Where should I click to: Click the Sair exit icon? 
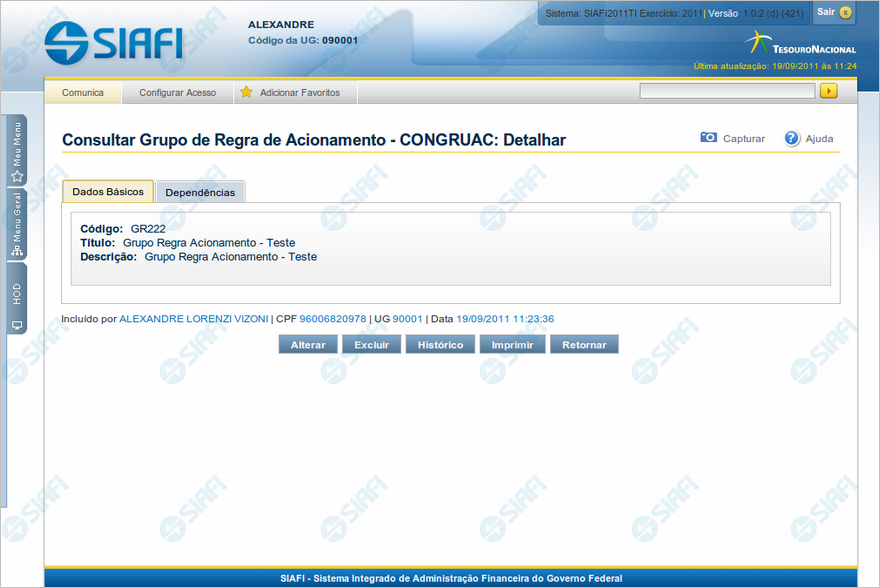[x=845, y=12]
